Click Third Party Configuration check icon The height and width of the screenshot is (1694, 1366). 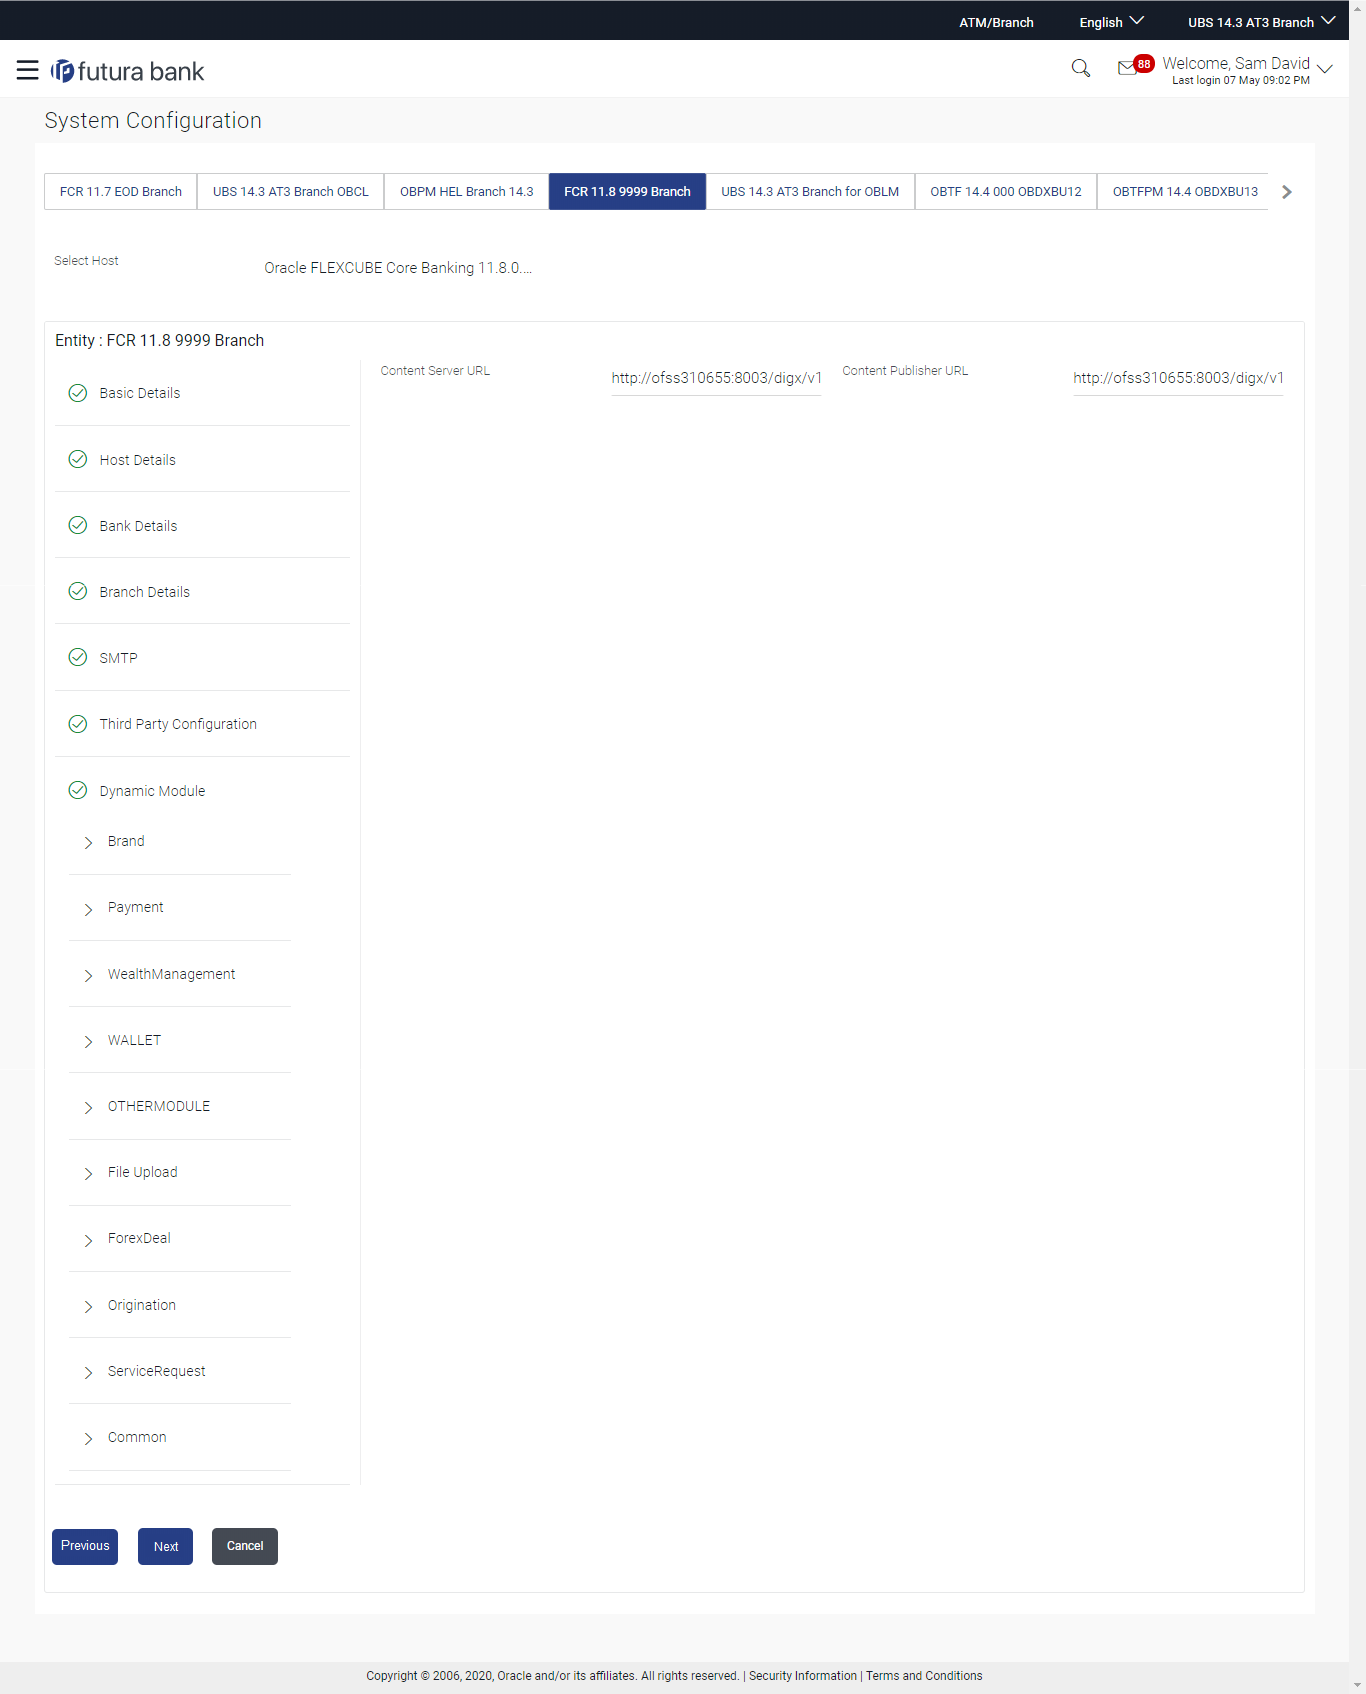pyautogui.click(x=78, y=724)
